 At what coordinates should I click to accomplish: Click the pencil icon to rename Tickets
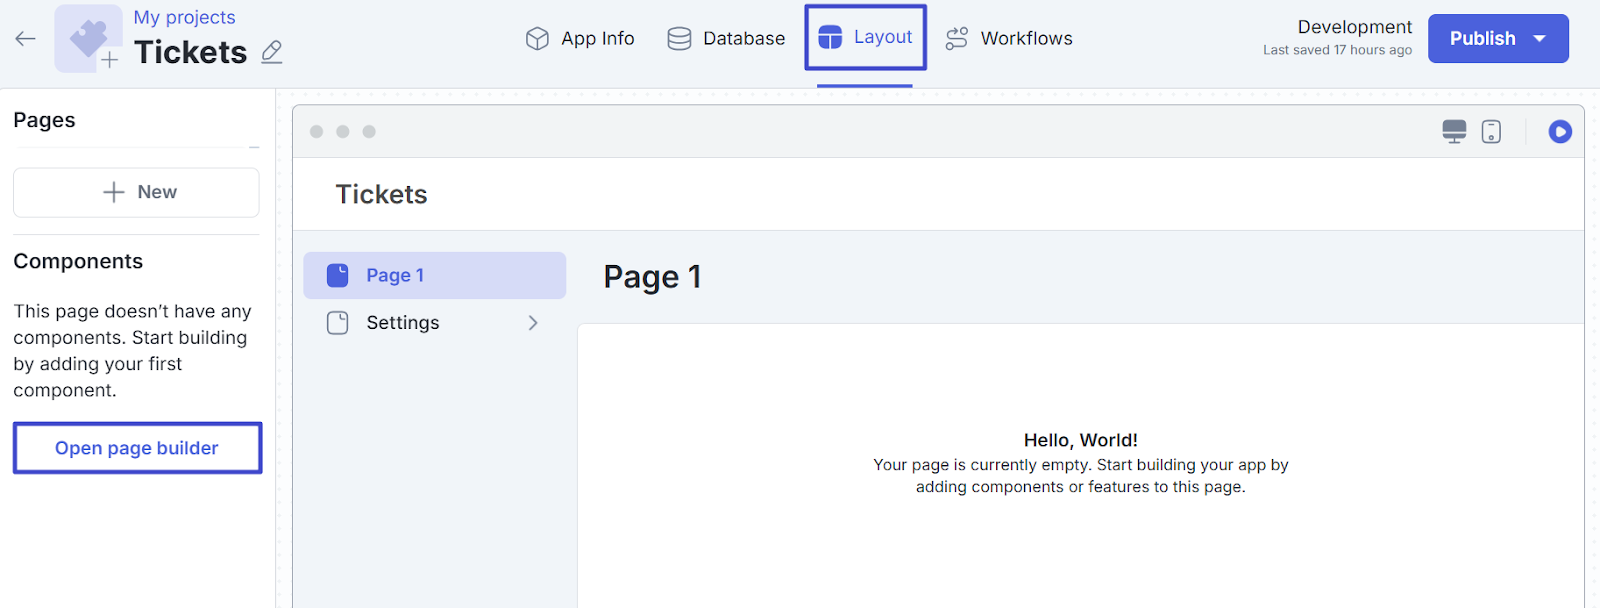tap(271, 52)
